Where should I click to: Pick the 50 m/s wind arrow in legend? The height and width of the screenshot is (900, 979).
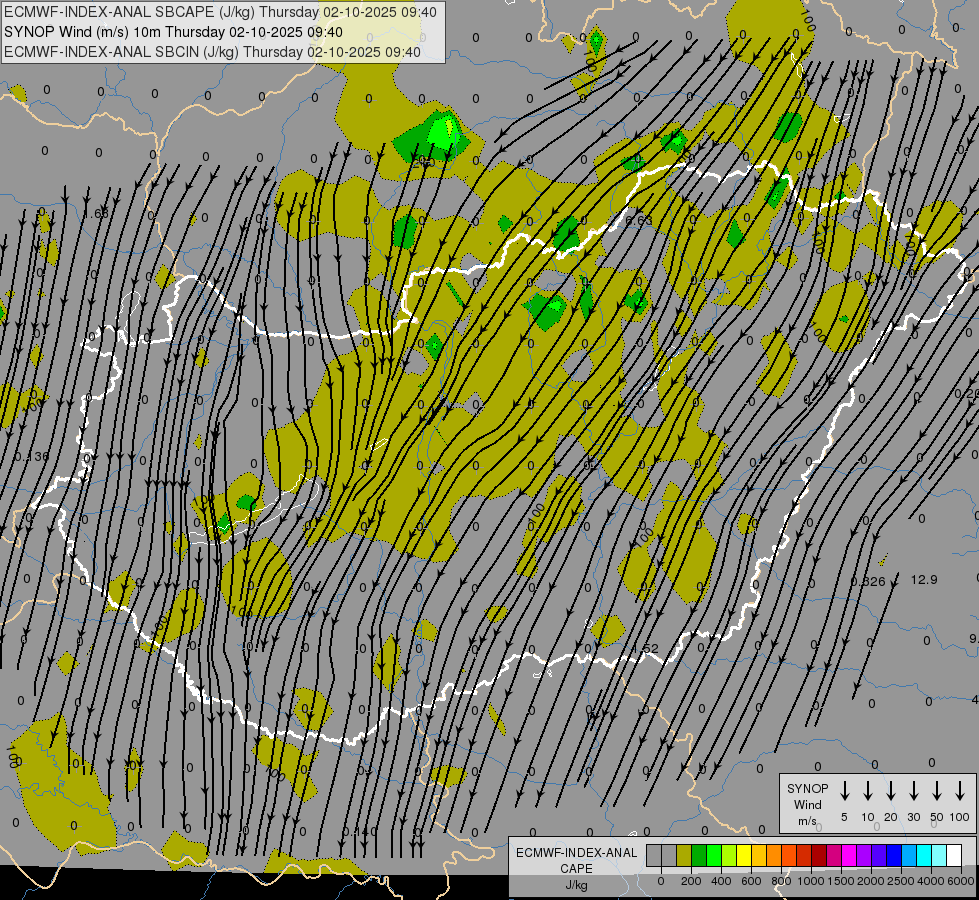(x=937, y=791)
